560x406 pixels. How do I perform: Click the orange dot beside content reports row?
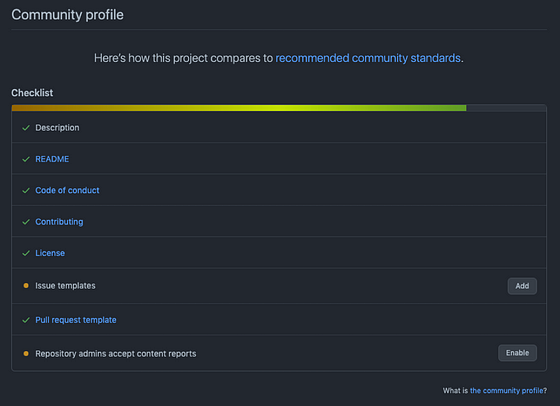coord(26,354)
